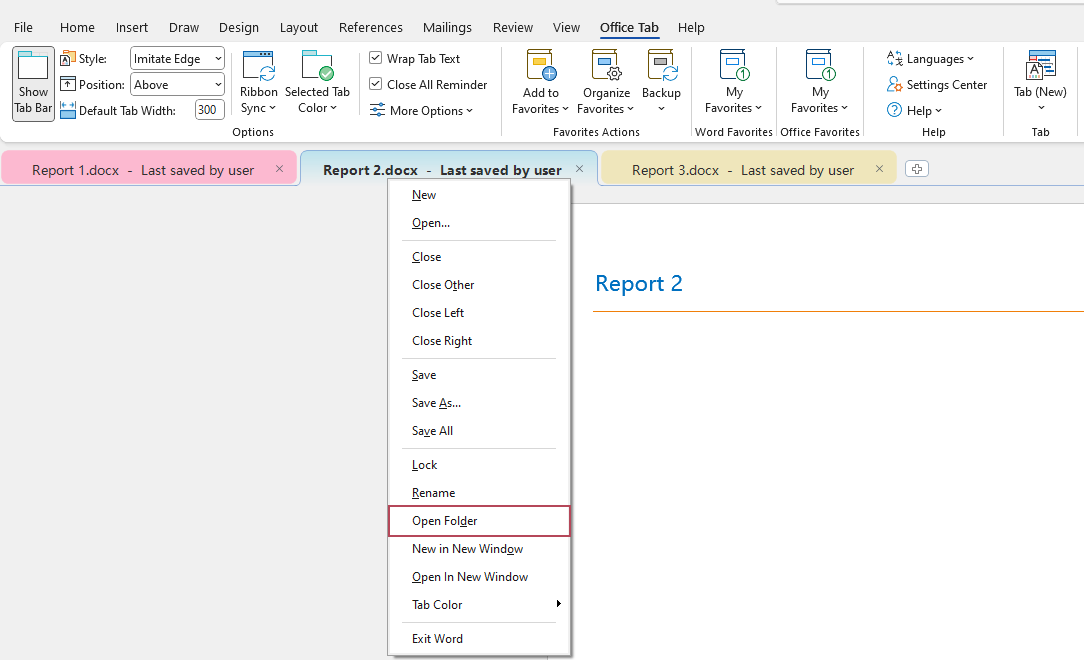This screenshot has height=660, width=1084.
Task: Uncheck the Wrap Tab Text checkbox
Action: 376,59
